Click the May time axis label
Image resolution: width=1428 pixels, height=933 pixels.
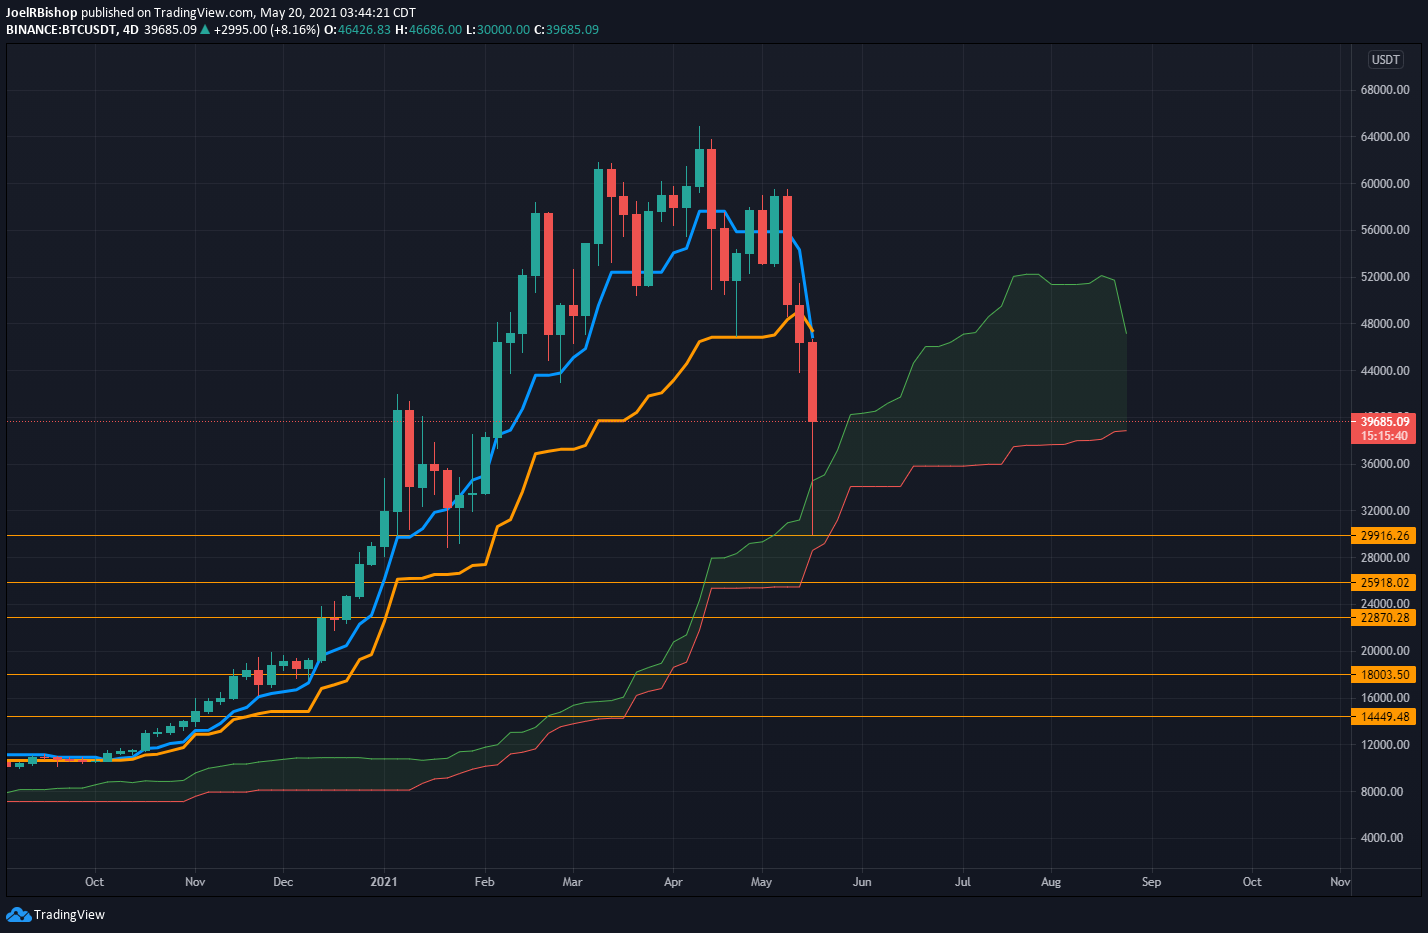pos(761,882)
